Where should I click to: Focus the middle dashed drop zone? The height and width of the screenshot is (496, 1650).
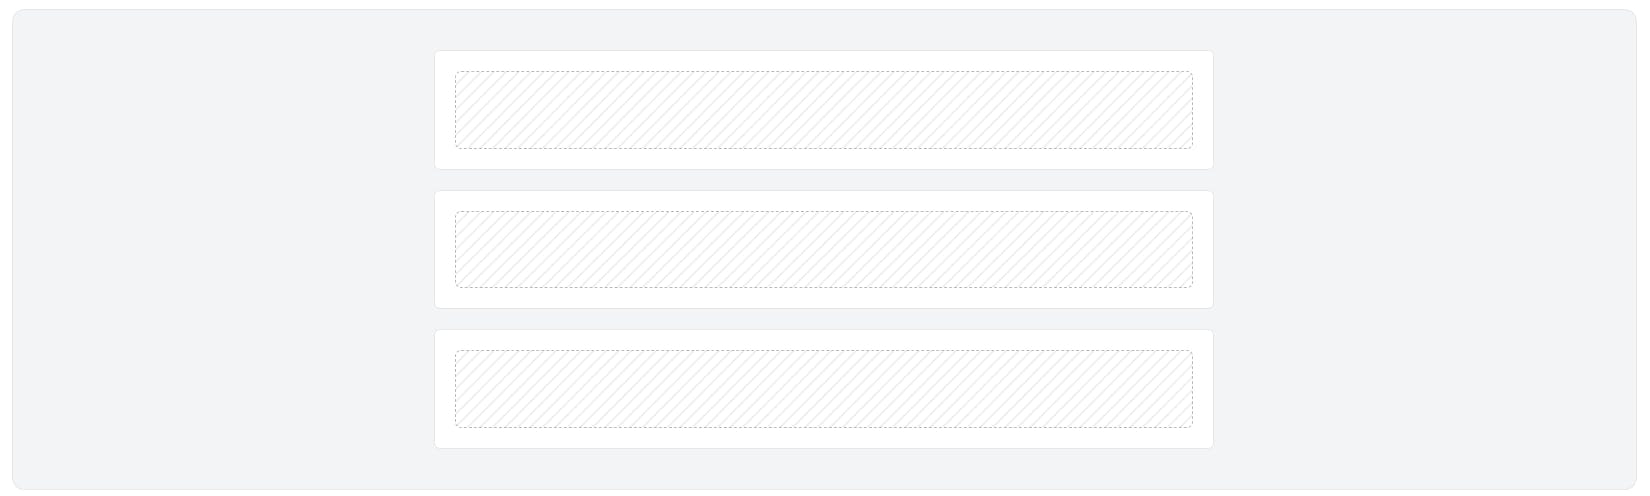pyautogui.click(x=823, y=249)
